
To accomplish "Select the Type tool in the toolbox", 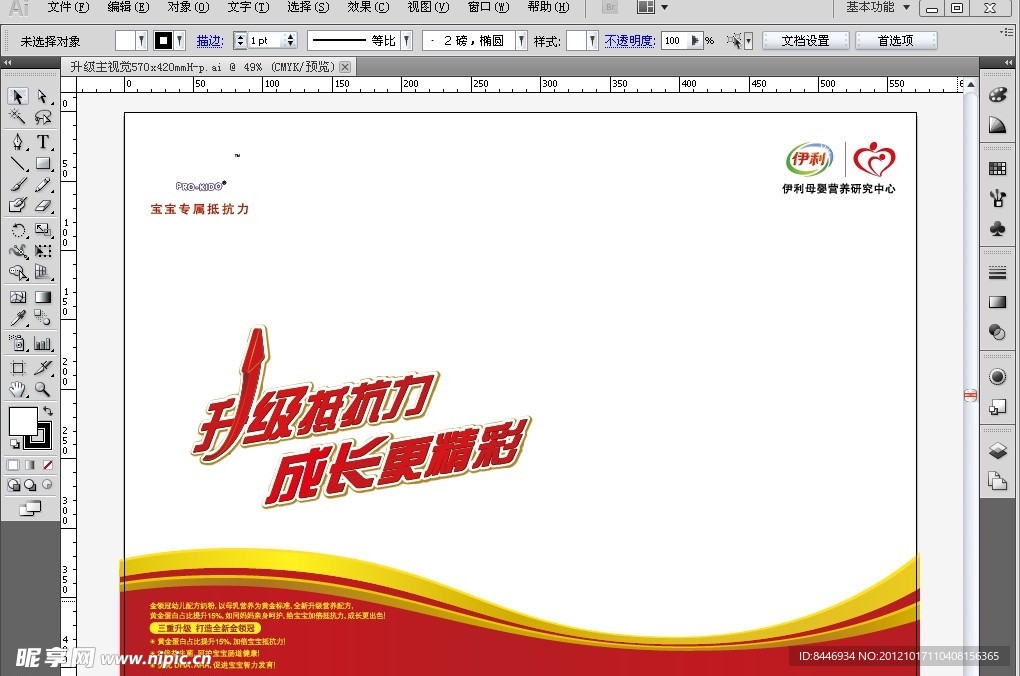I will tap(43, 141).
